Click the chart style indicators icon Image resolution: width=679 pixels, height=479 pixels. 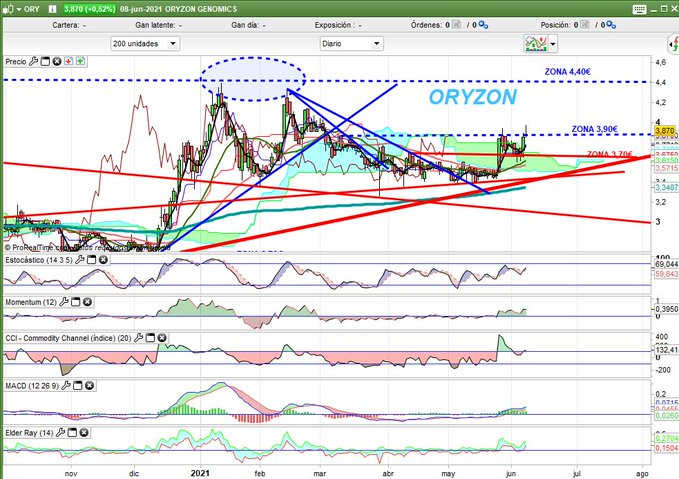(536, 44)
